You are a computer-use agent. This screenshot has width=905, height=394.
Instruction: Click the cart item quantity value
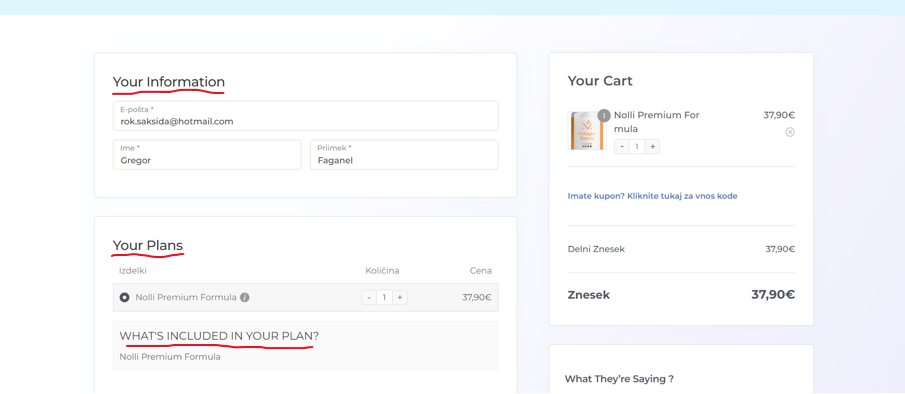637,147
